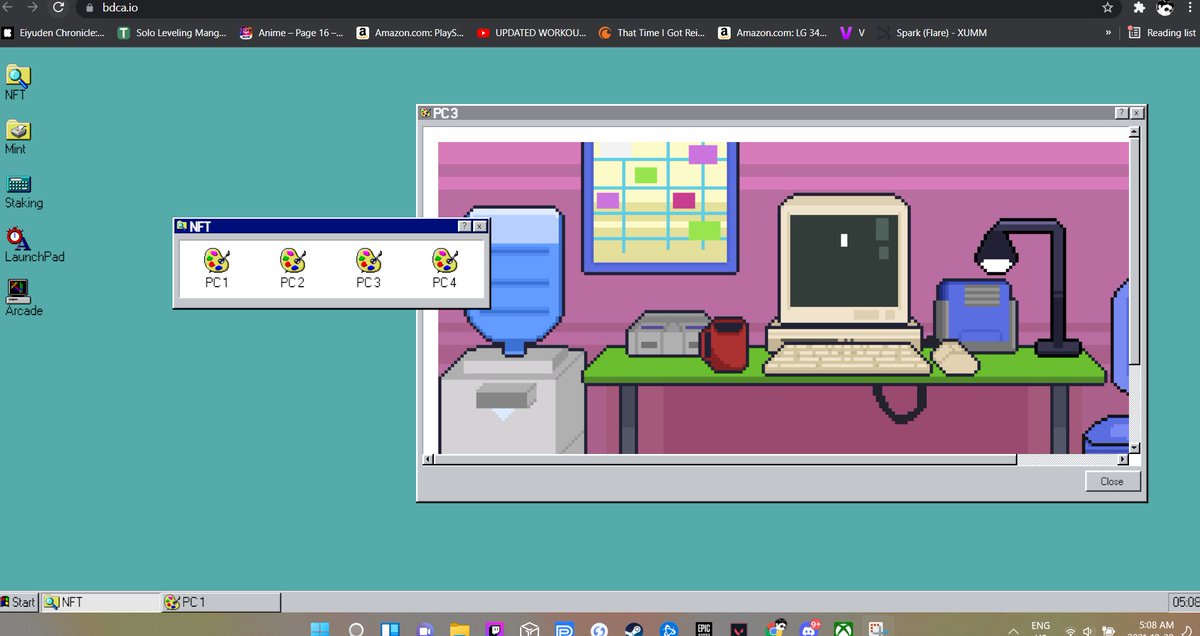
Task: Click help button in PC 3 window title bar
Action: pos(1122,113)
